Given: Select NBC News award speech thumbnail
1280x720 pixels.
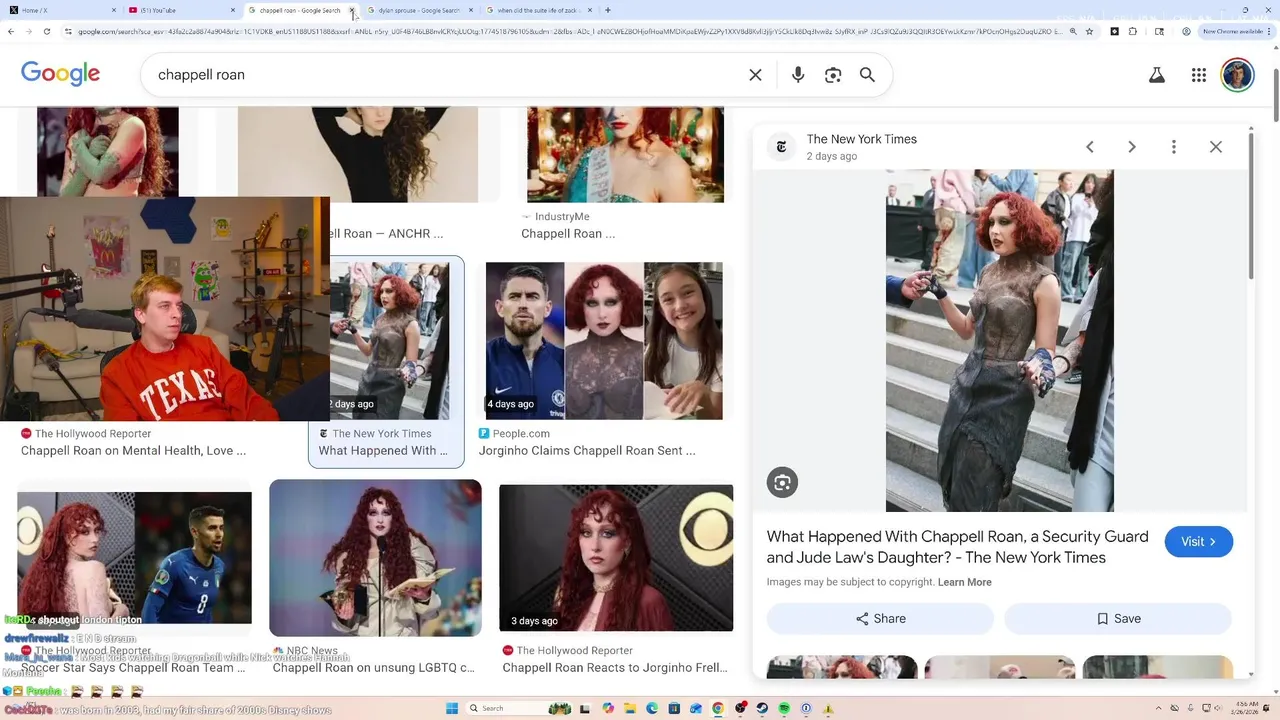Looking at the screenshot, I should tap(375, 558).
